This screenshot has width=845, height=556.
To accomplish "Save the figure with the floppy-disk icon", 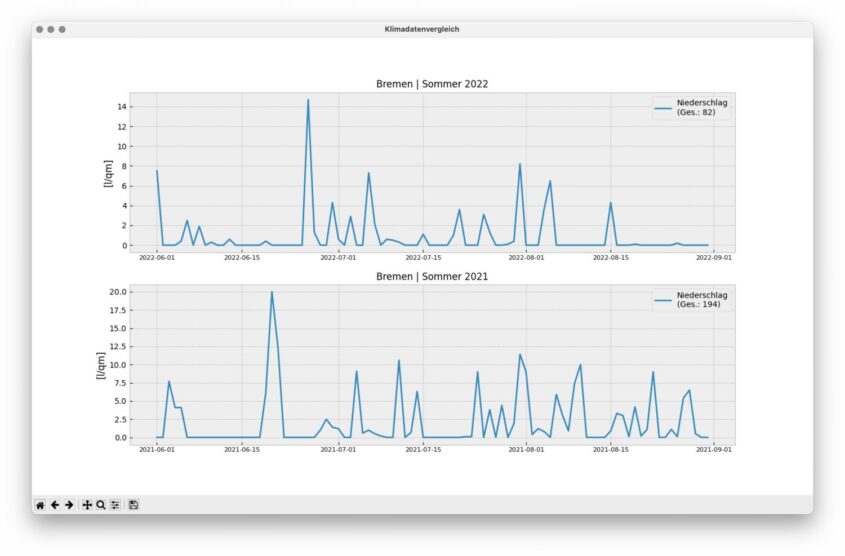I will [x=134, y=505].
